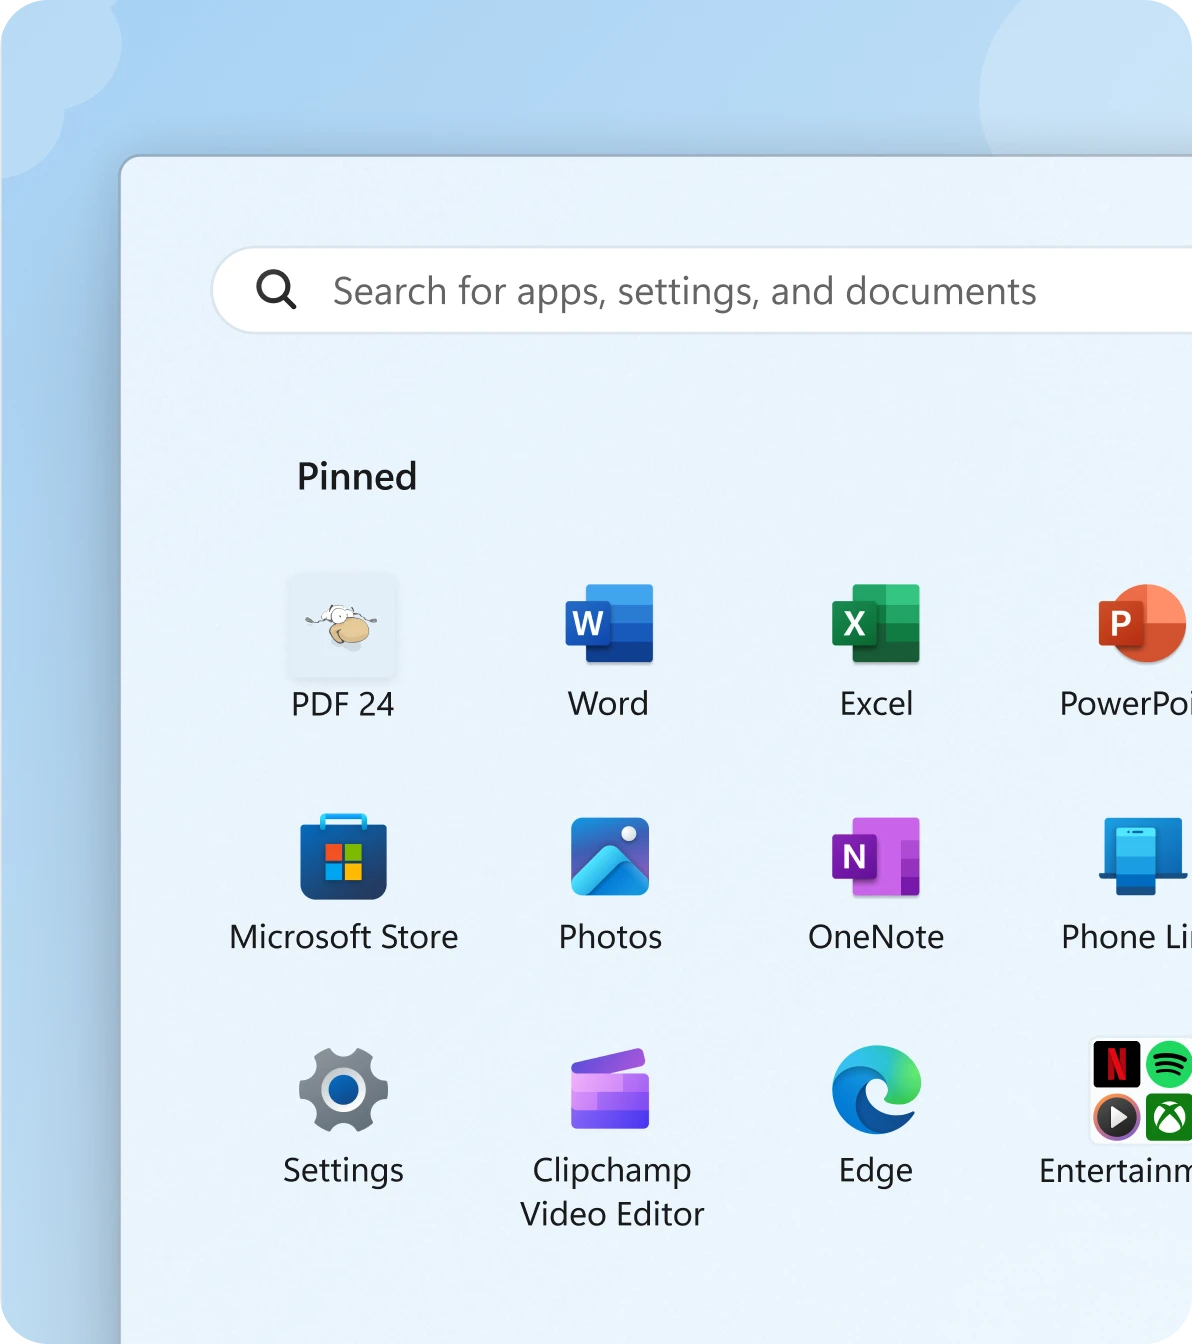This screenshot has height=1344, width=1192.
Task: Click the Xbox icon in Entertainment folder
Action: point(1168,1117)
